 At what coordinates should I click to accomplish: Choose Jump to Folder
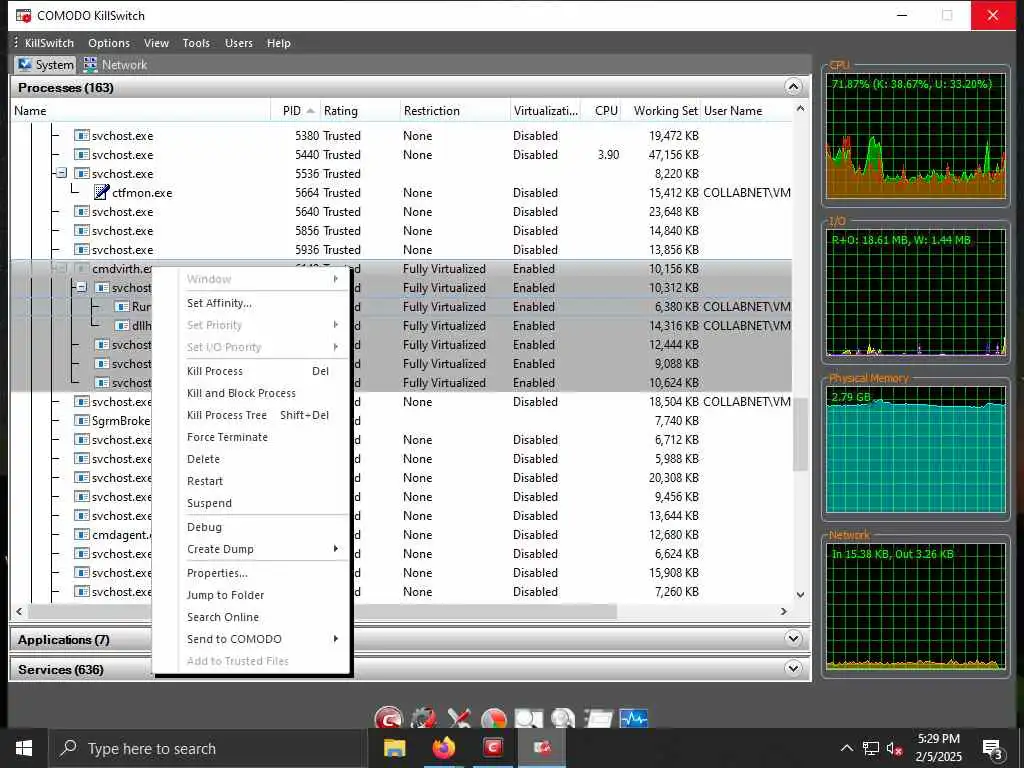coord(225,595)
